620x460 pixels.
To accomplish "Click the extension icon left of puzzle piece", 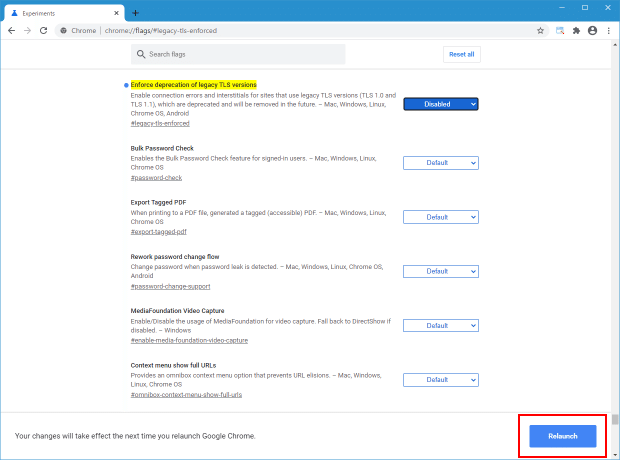I will [560, 30].
